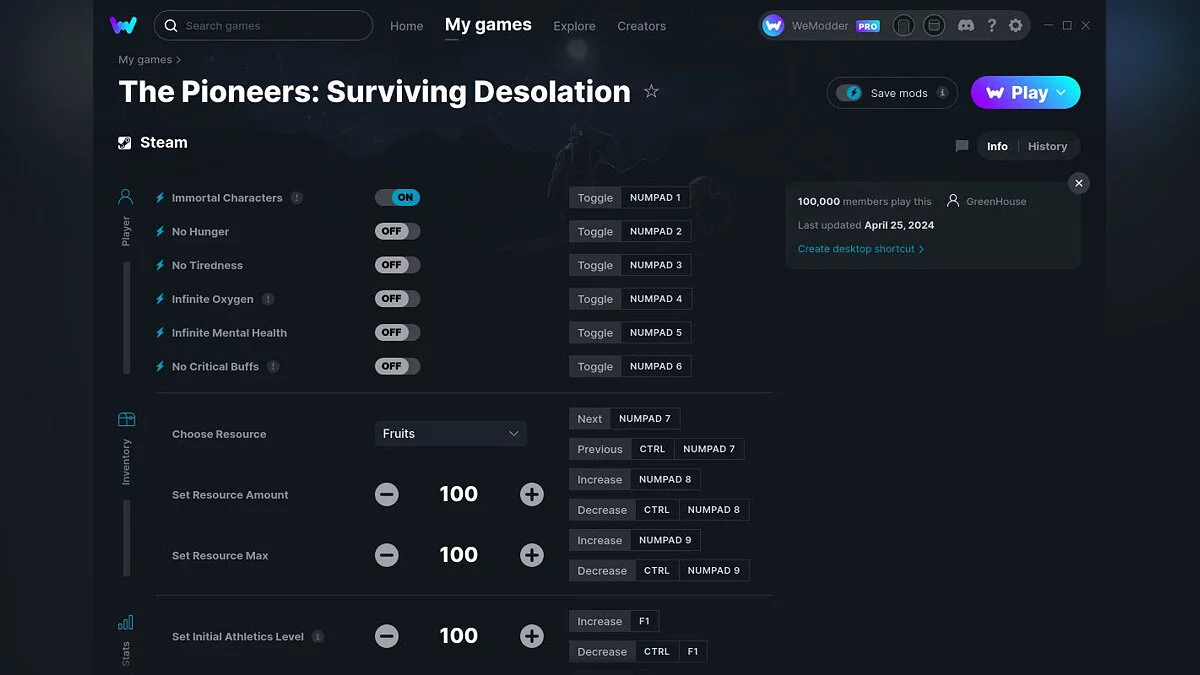Select the Stats bar chart icon in the sidebar
Screen dimensions: 1200x675
[126, 622]
